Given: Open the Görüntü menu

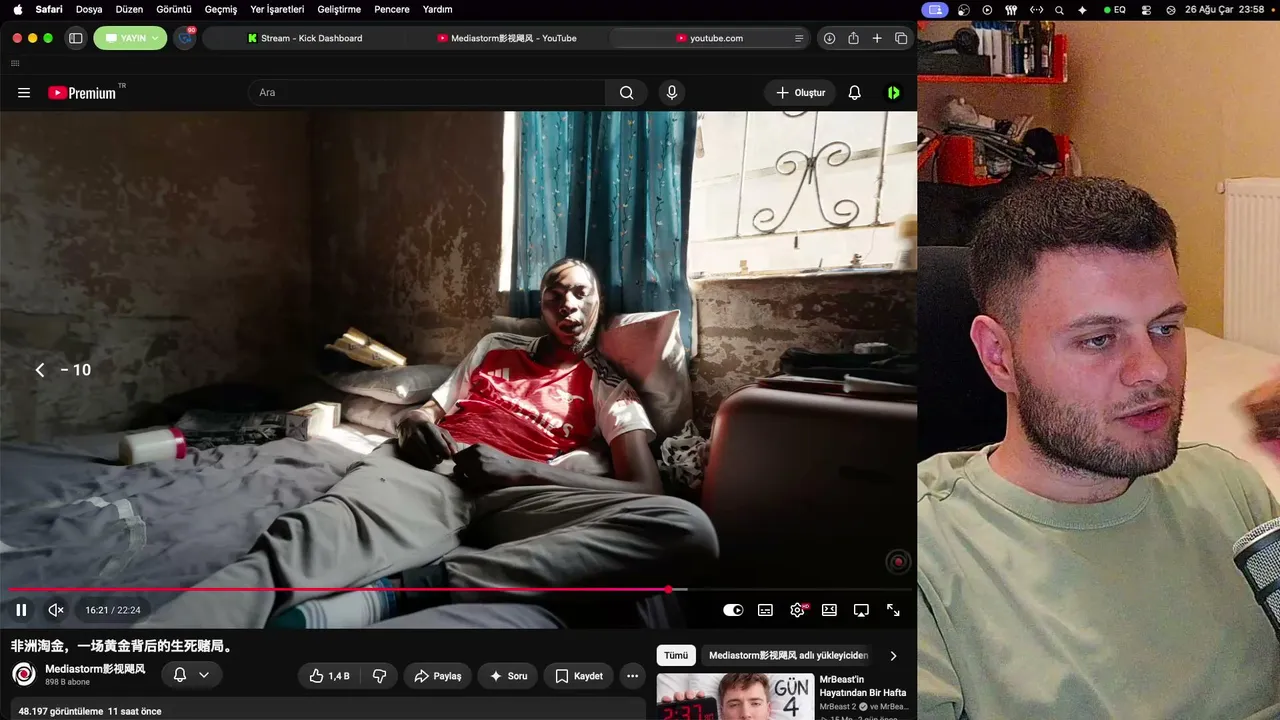Looking at the screenshot, I should click(x=174, y=9).
